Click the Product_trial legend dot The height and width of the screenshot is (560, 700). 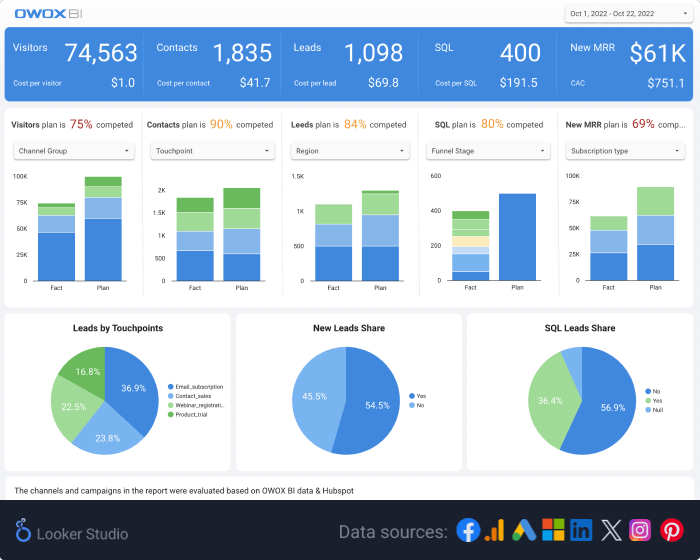pyautogui.click(x=171, y=414)
